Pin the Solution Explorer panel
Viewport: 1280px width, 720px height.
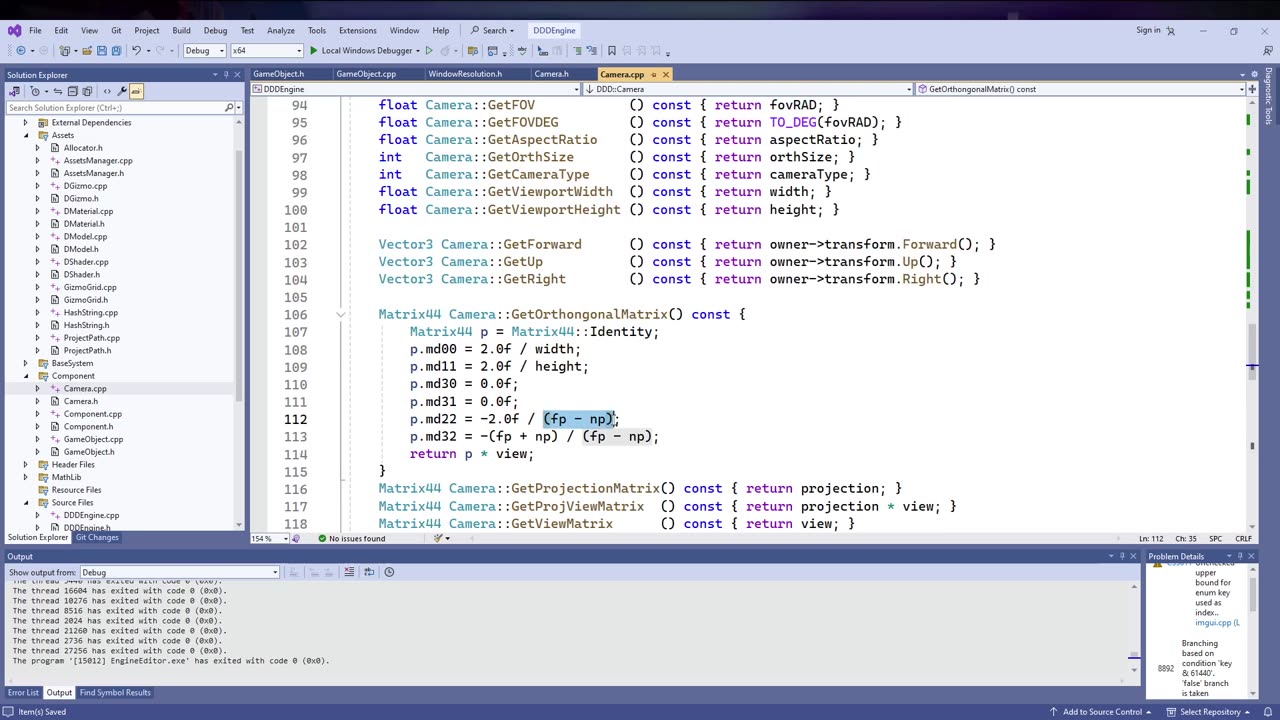[x=226, y=75]
